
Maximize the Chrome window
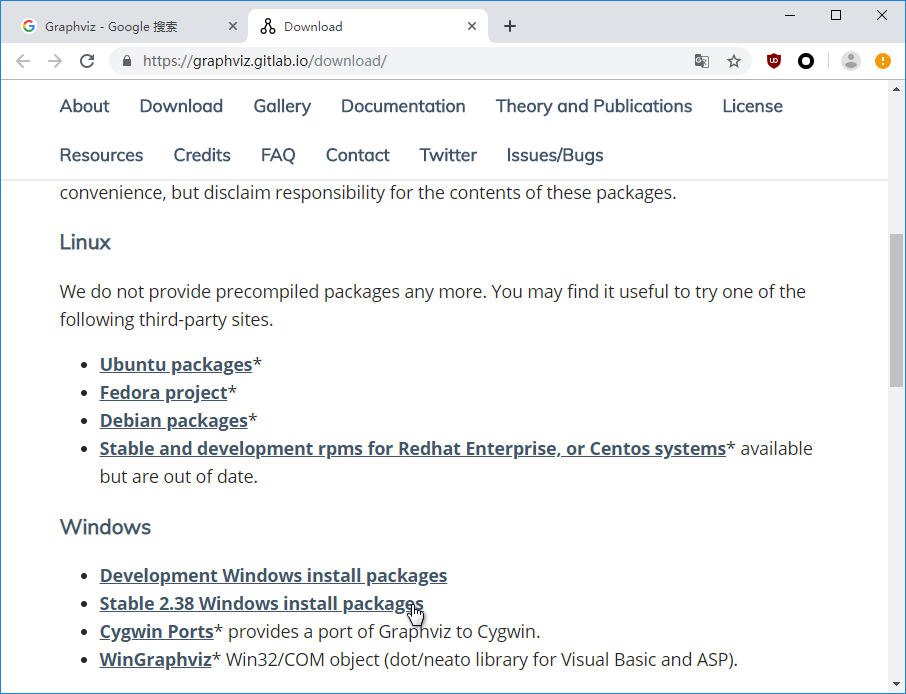tap(836, 15)
